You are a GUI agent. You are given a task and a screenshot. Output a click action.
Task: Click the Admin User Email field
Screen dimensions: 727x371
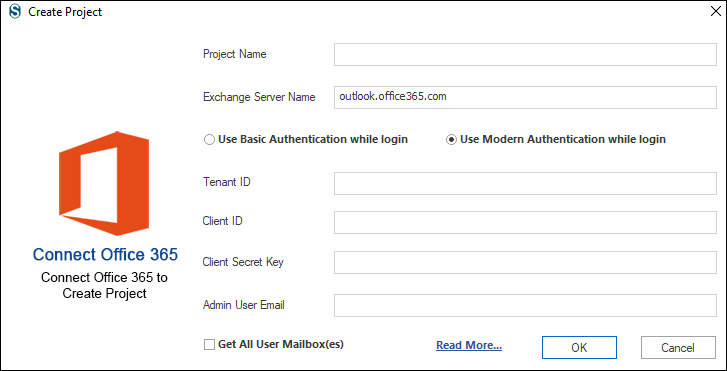(525, 306)
